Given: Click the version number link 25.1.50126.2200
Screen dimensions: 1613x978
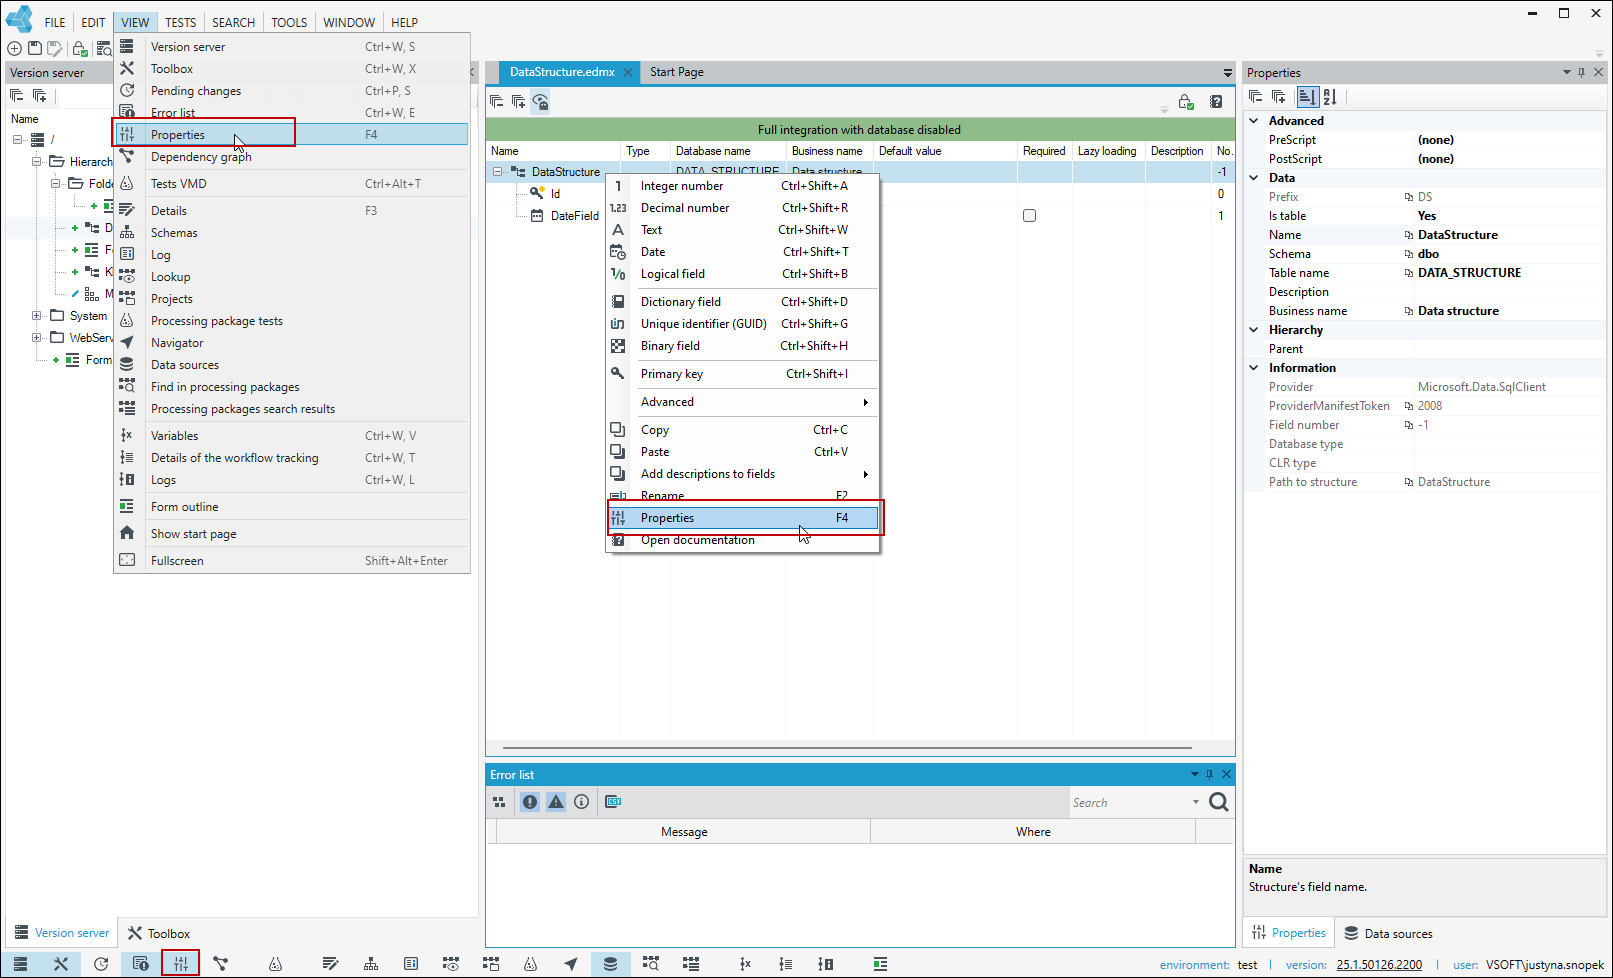Looking at the screenshot, I should pyautogui.click(x=1379, y=965).
